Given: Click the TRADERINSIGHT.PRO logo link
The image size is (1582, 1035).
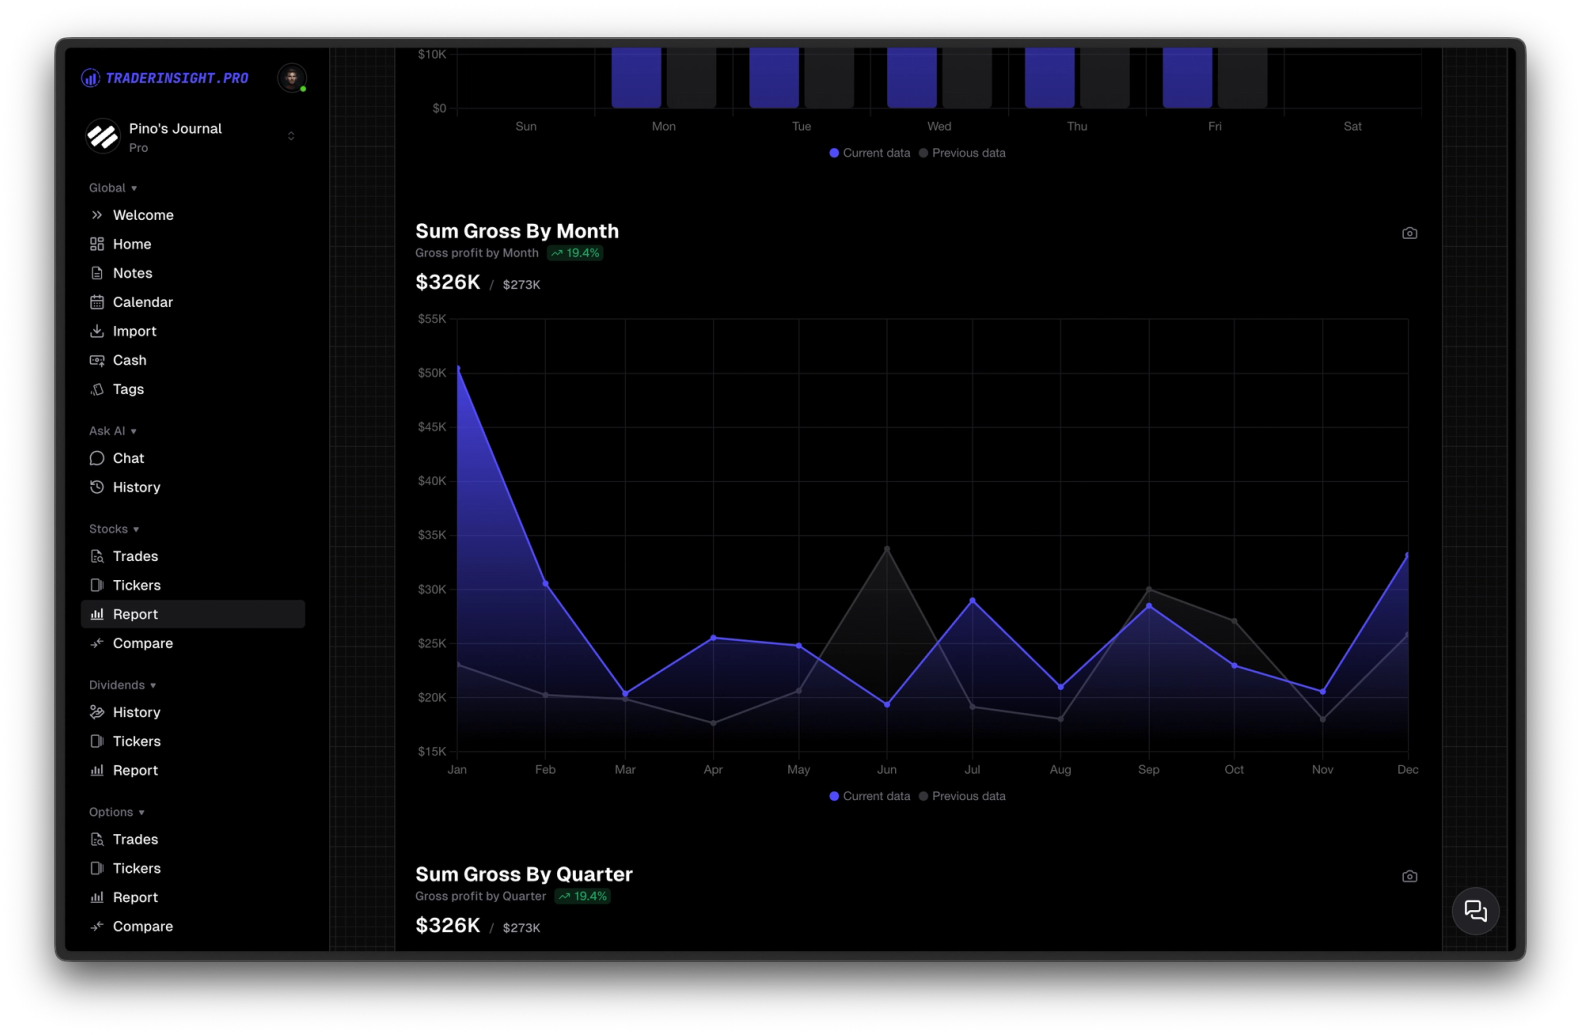Looking at the screenshot, I should point(165,78).
